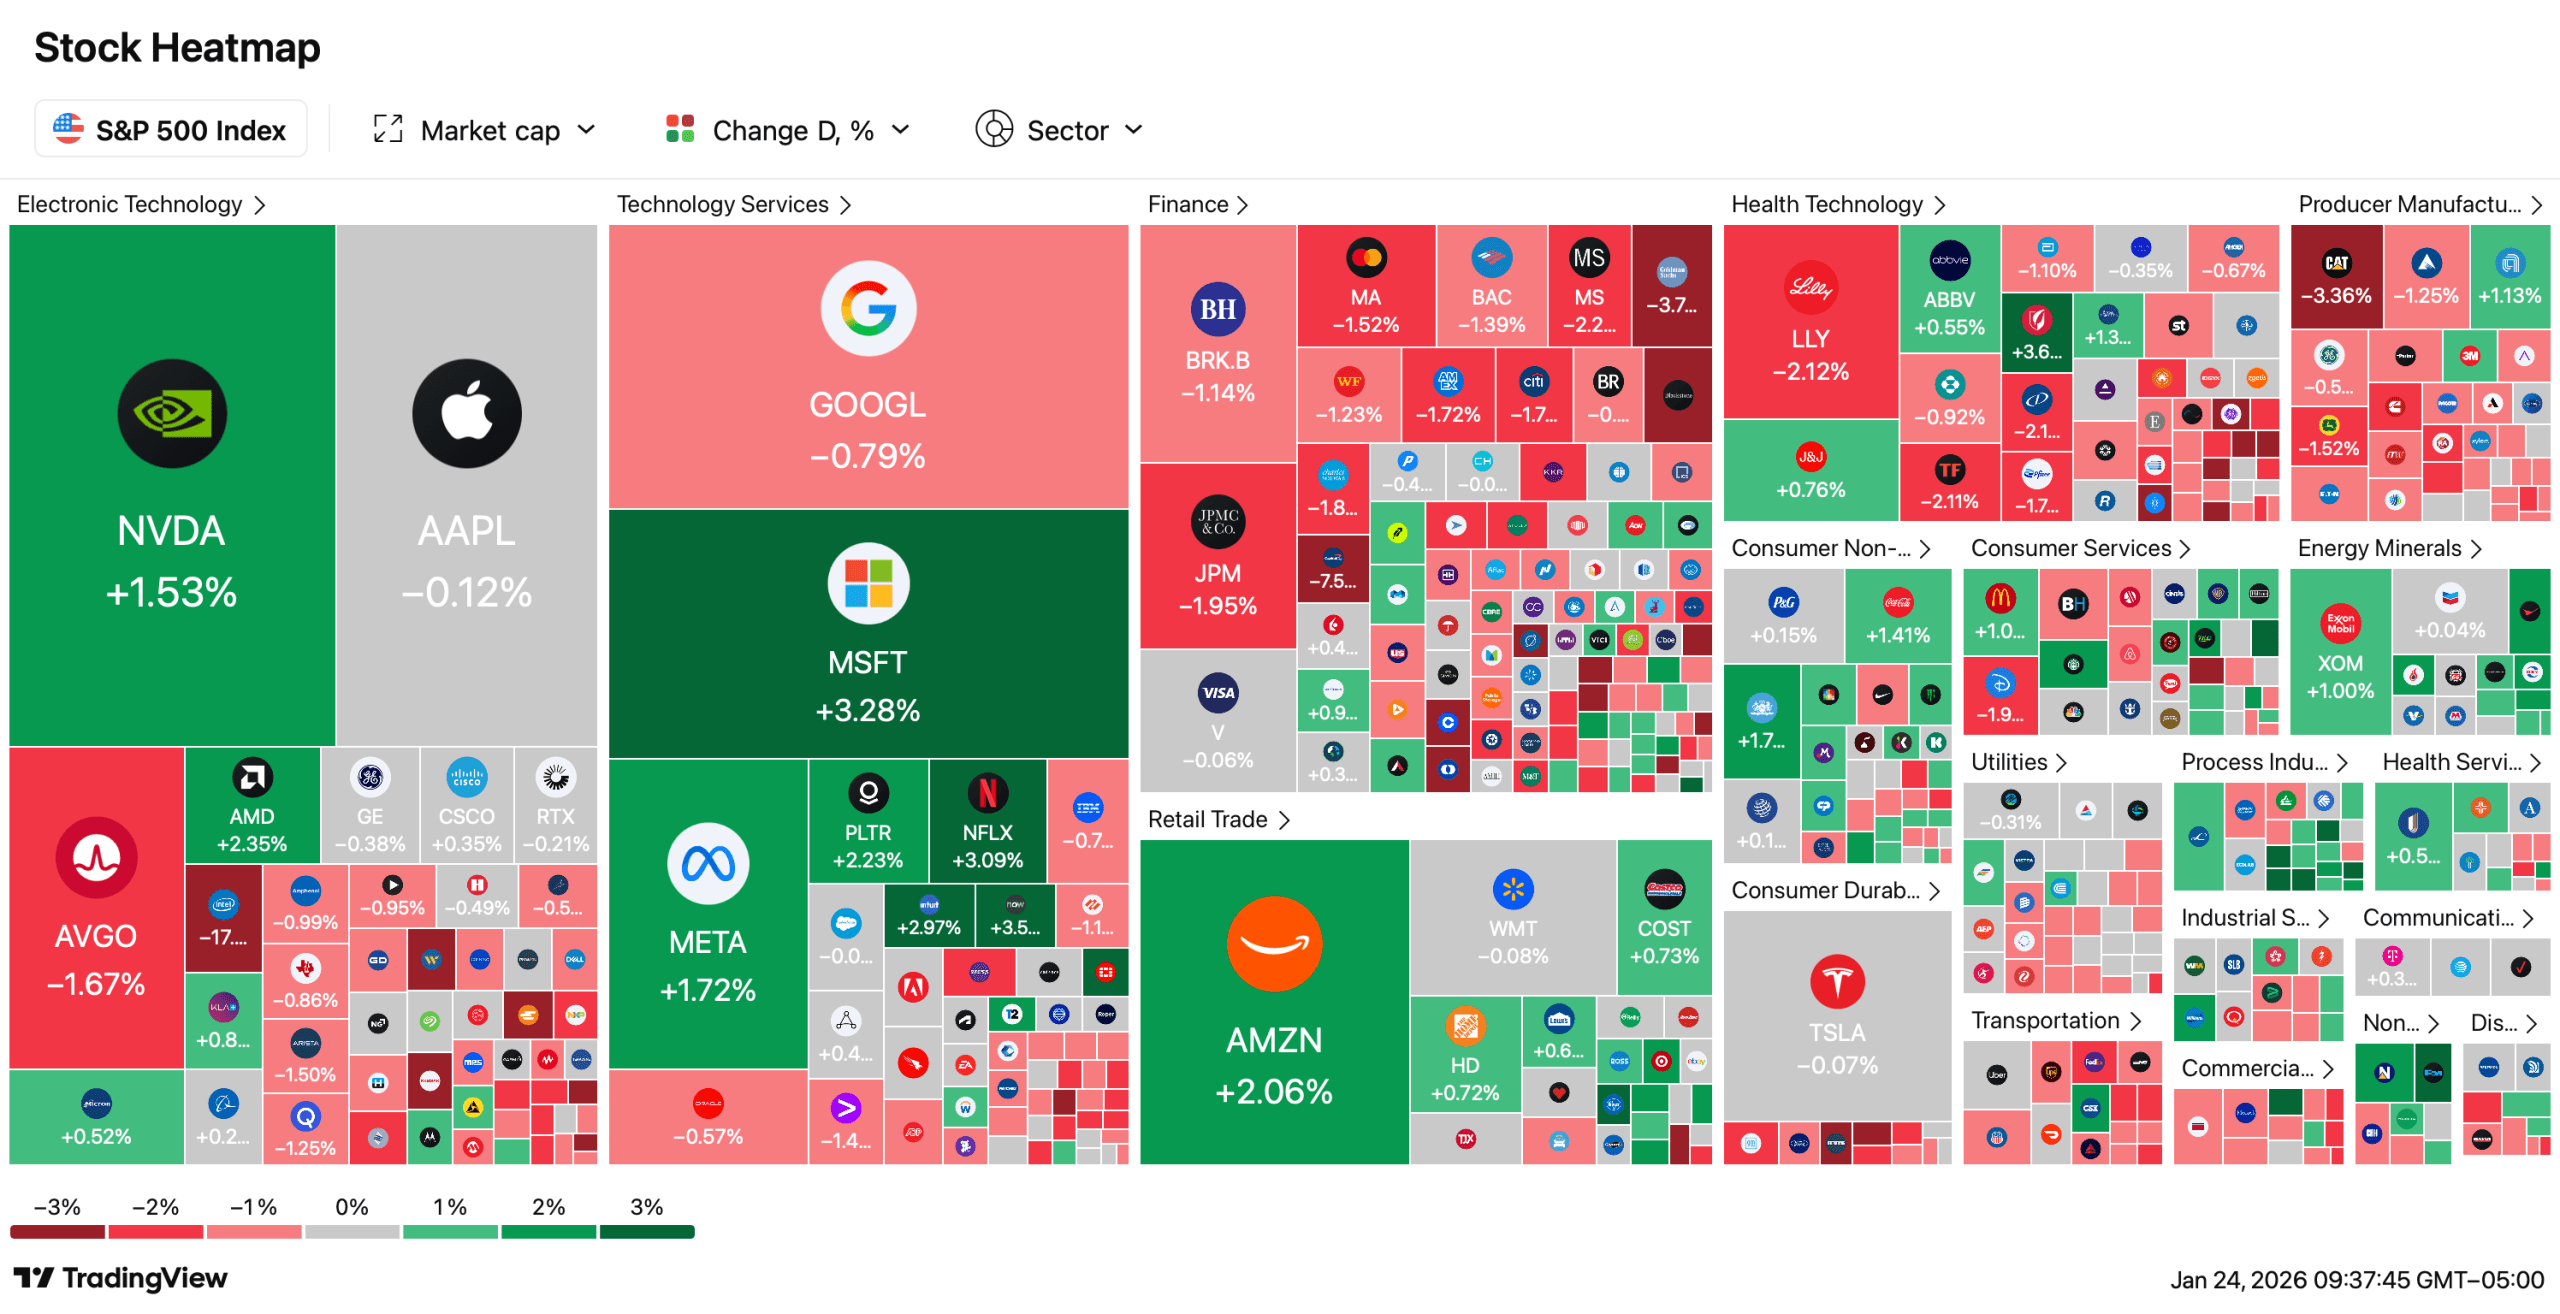Open the Market cap size dropdown

coord(485,130)
